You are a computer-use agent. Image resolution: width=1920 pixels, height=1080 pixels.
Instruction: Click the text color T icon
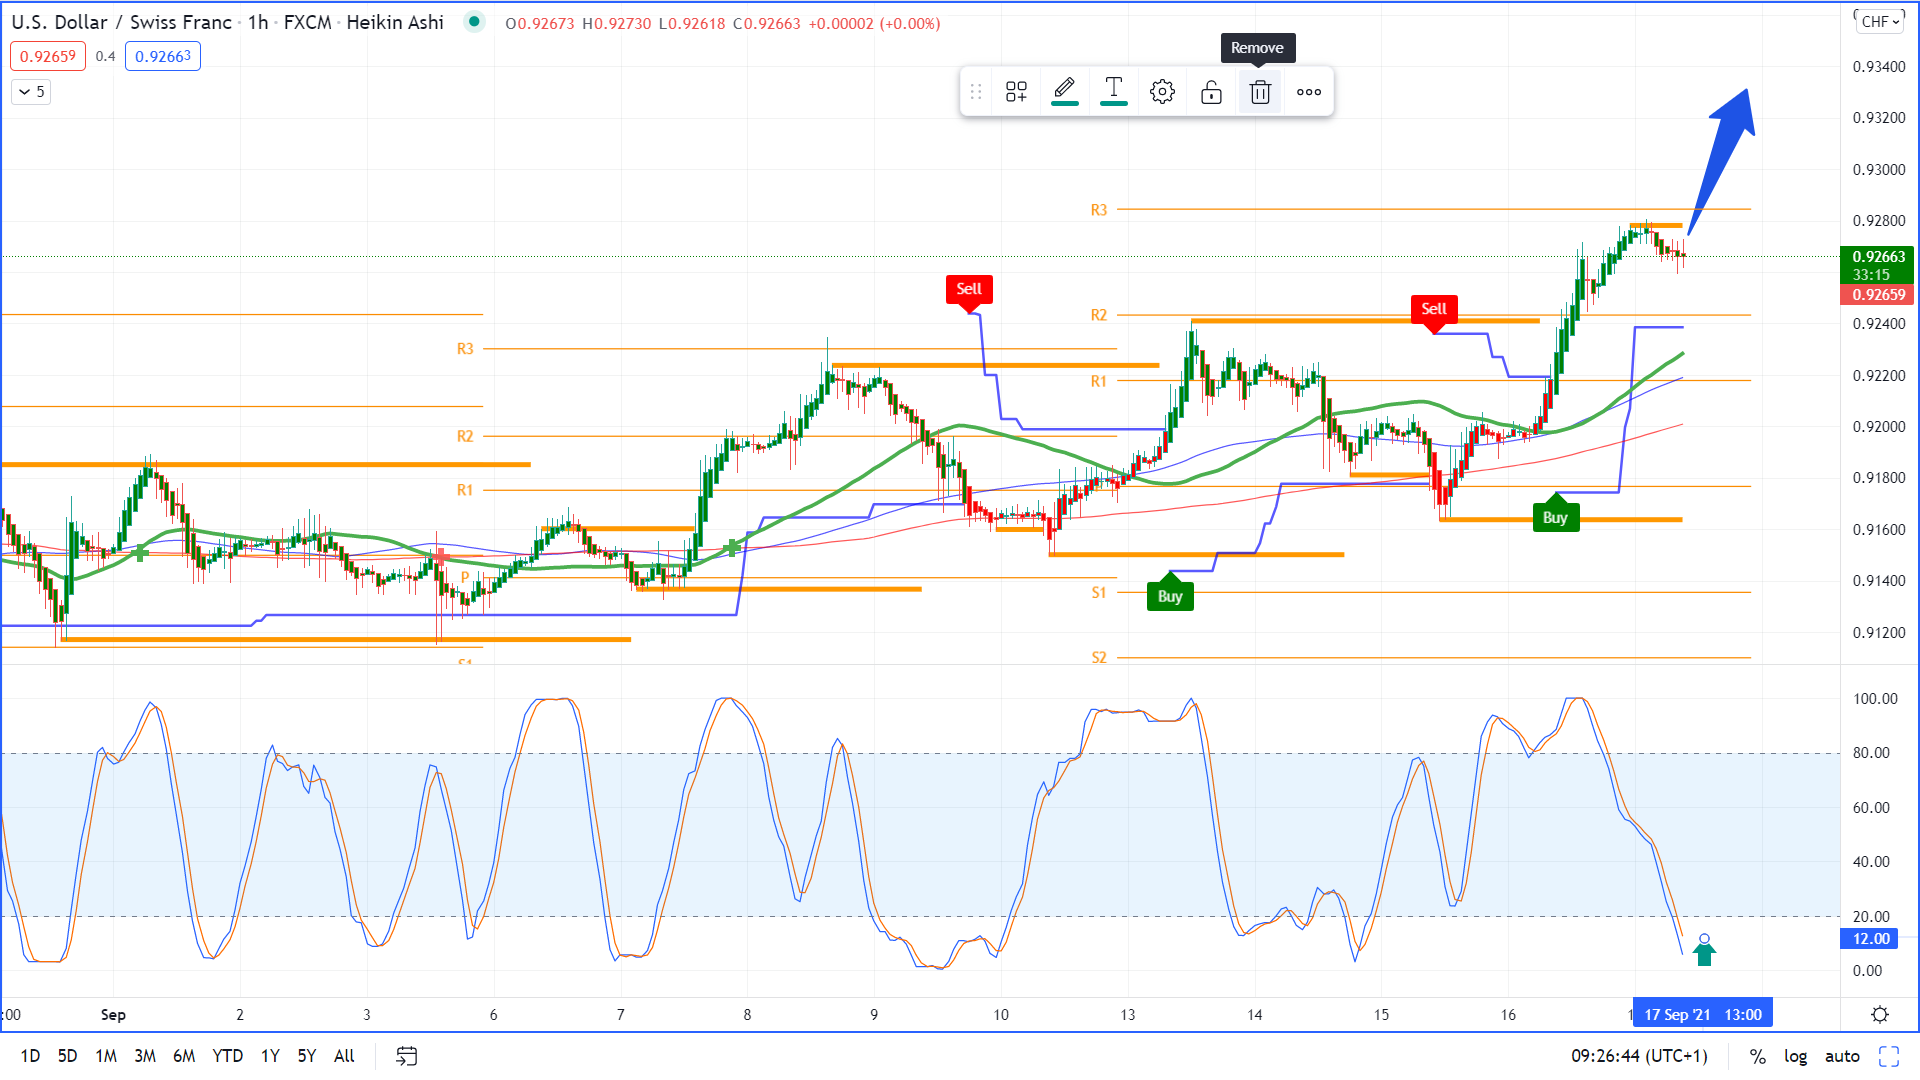1113,91
